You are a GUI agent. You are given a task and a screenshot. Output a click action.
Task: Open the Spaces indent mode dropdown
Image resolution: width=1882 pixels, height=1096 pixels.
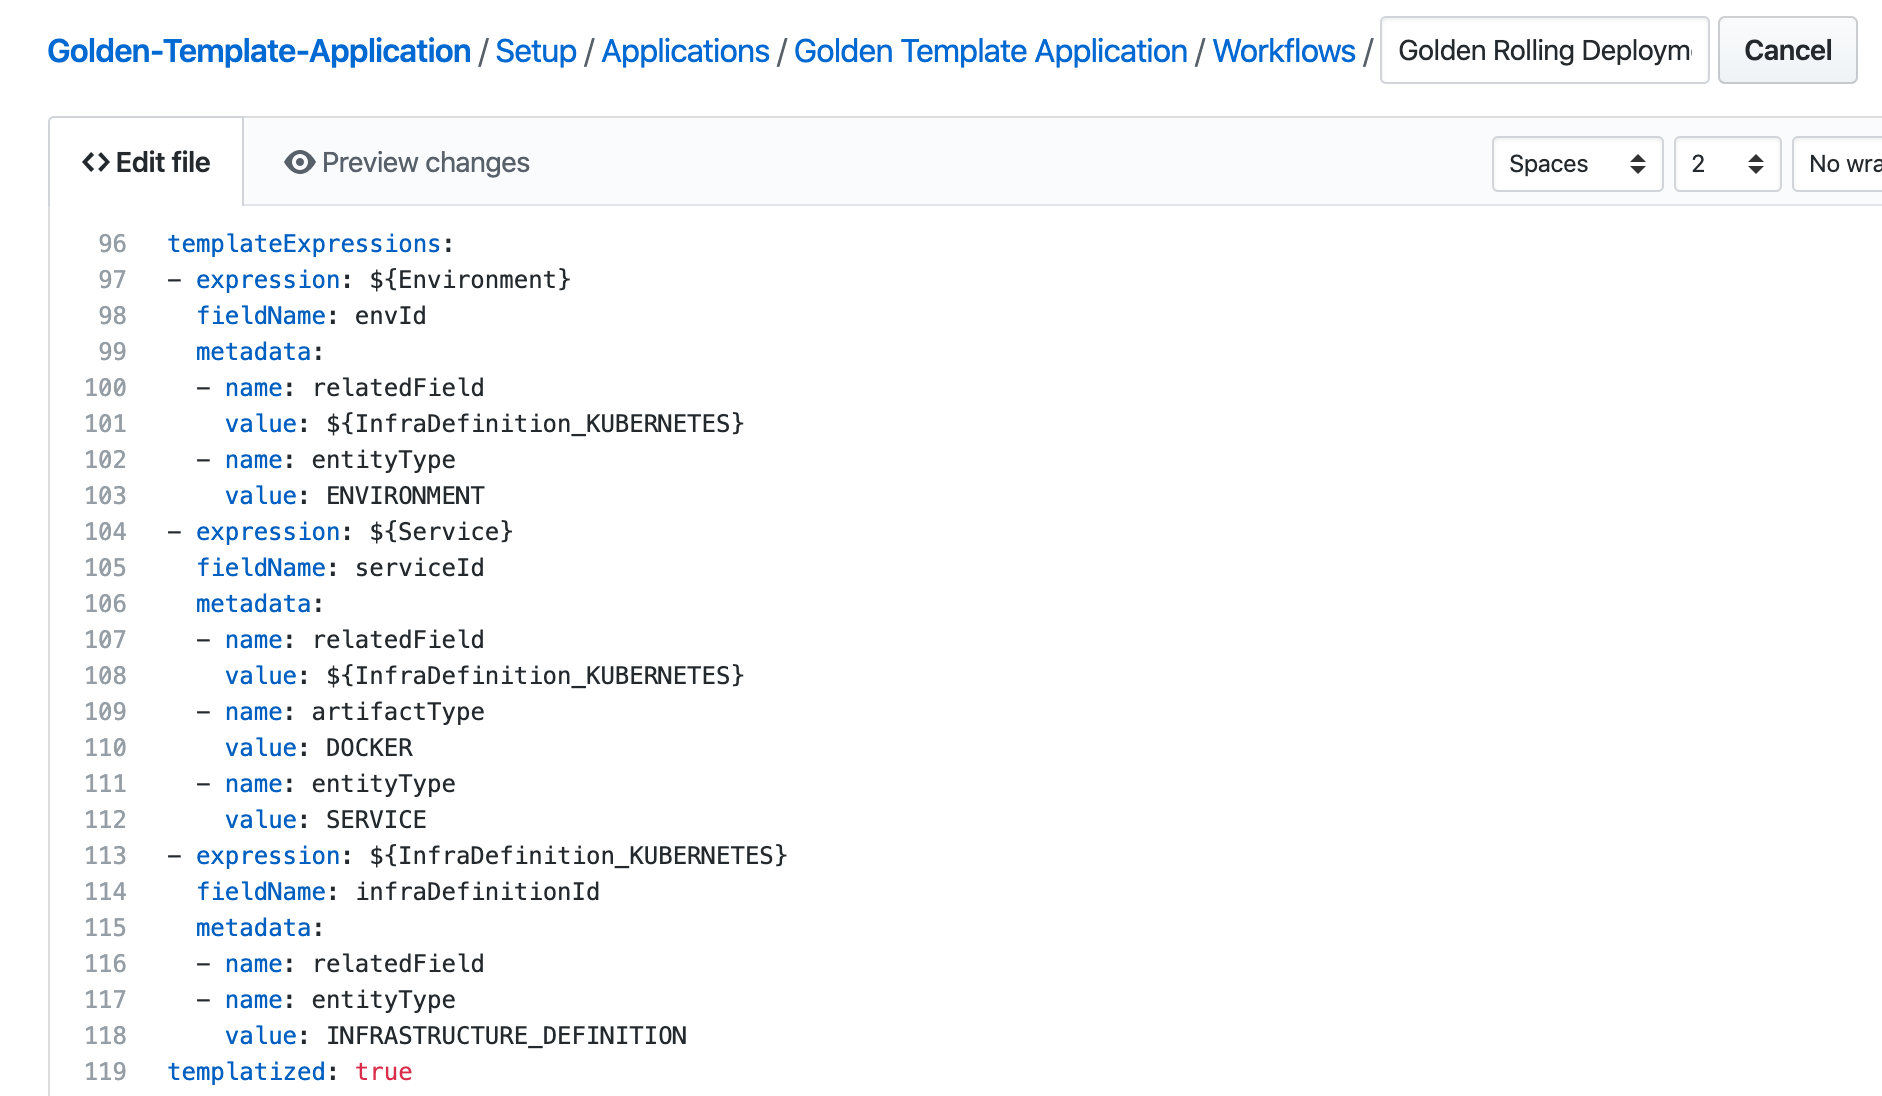tap(1577, 164)
